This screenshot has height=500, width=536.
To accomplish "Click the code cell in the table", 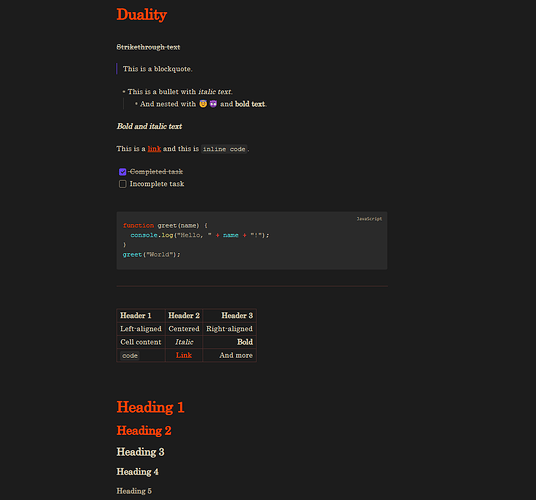I will (x=130, y=355).
